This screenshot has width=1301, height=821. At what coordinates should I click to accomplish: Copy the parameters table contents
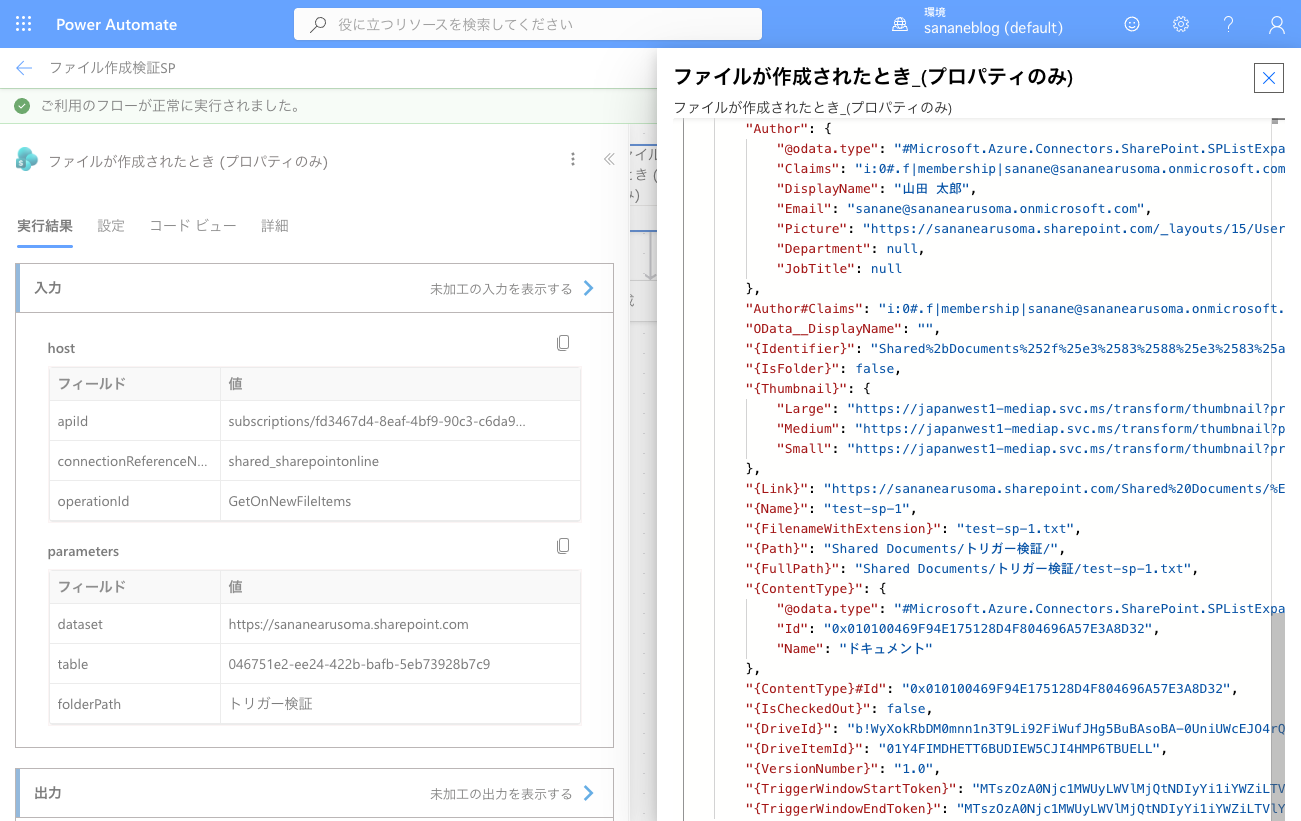point(563,546)
